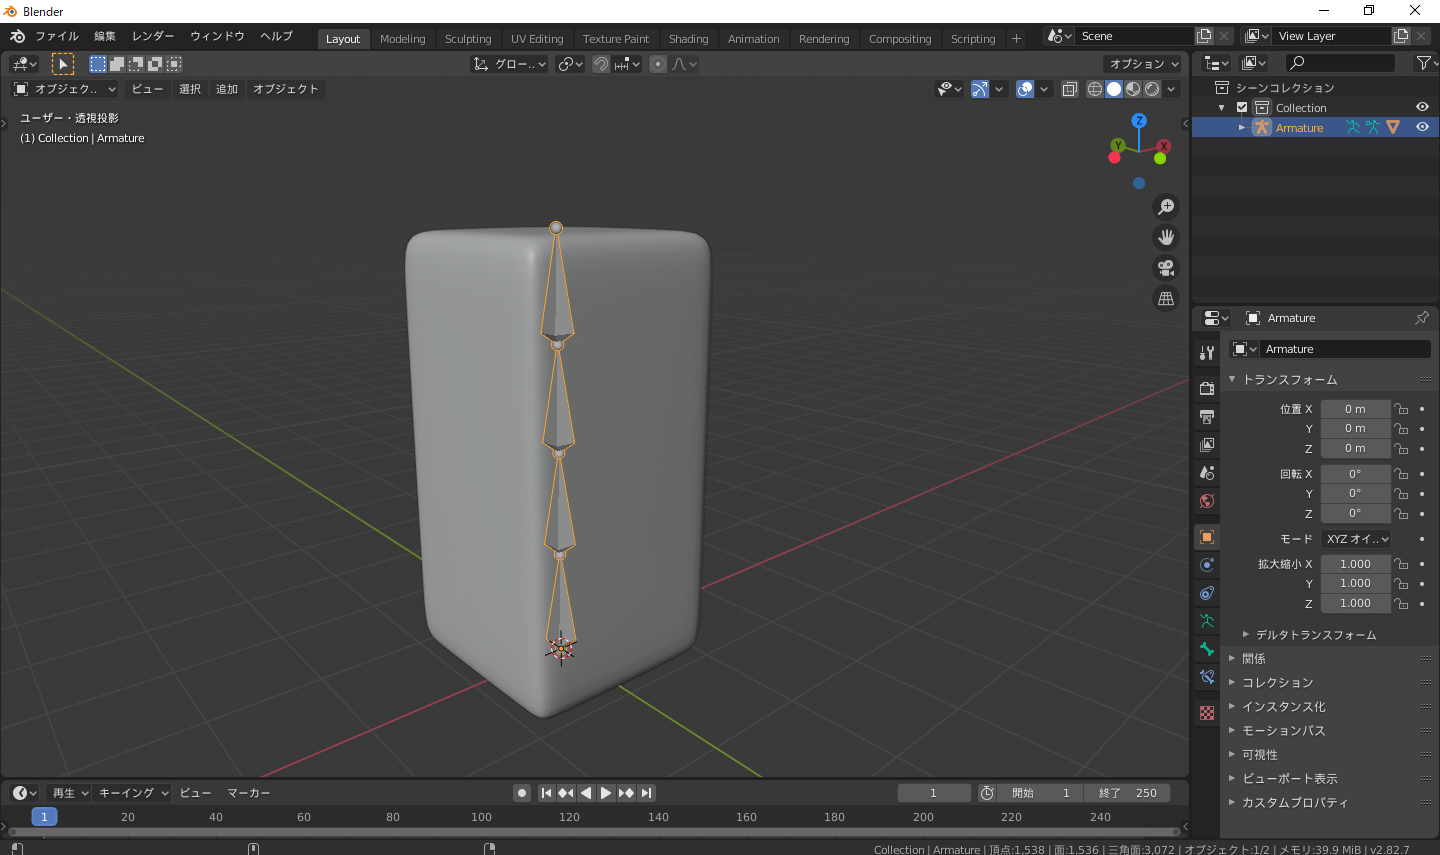Open the Object Constraints tab icon
1440x855 pixels.
tap(1207, 593)
